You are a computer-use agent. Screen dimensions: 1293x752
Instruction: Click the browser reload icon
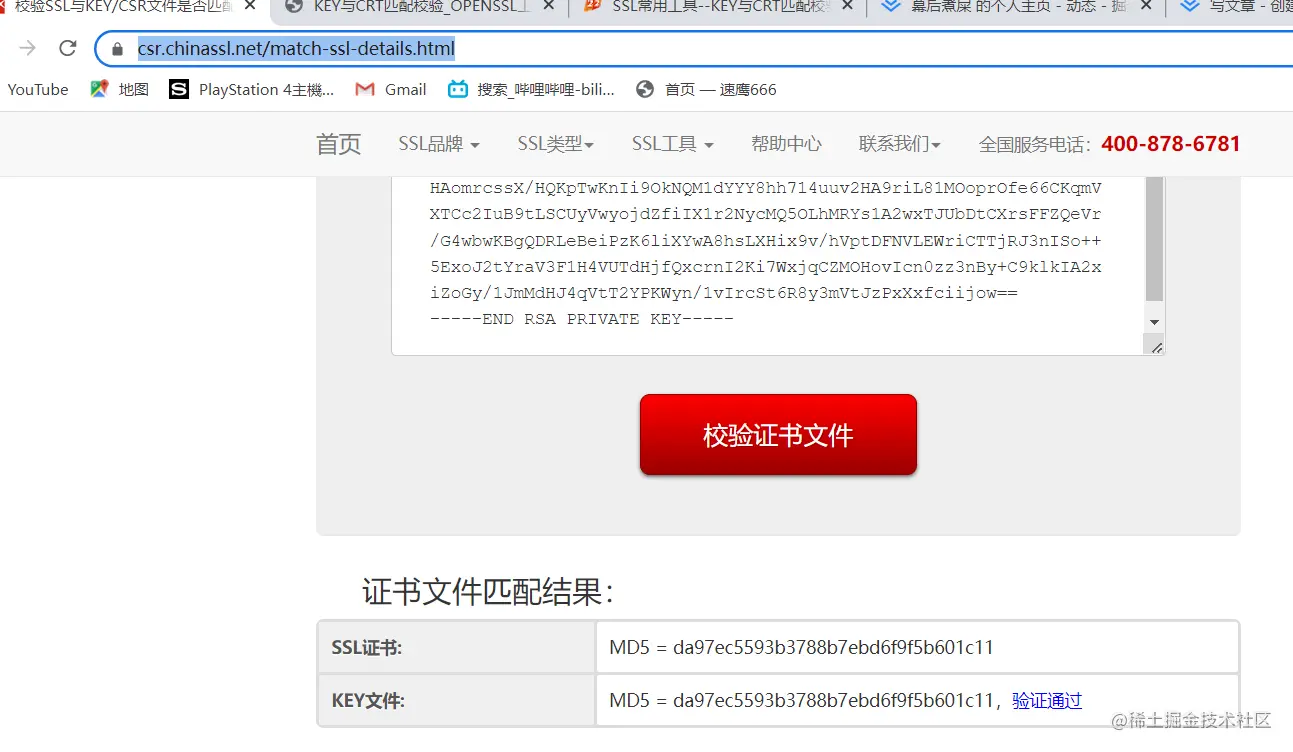point(68,48)
